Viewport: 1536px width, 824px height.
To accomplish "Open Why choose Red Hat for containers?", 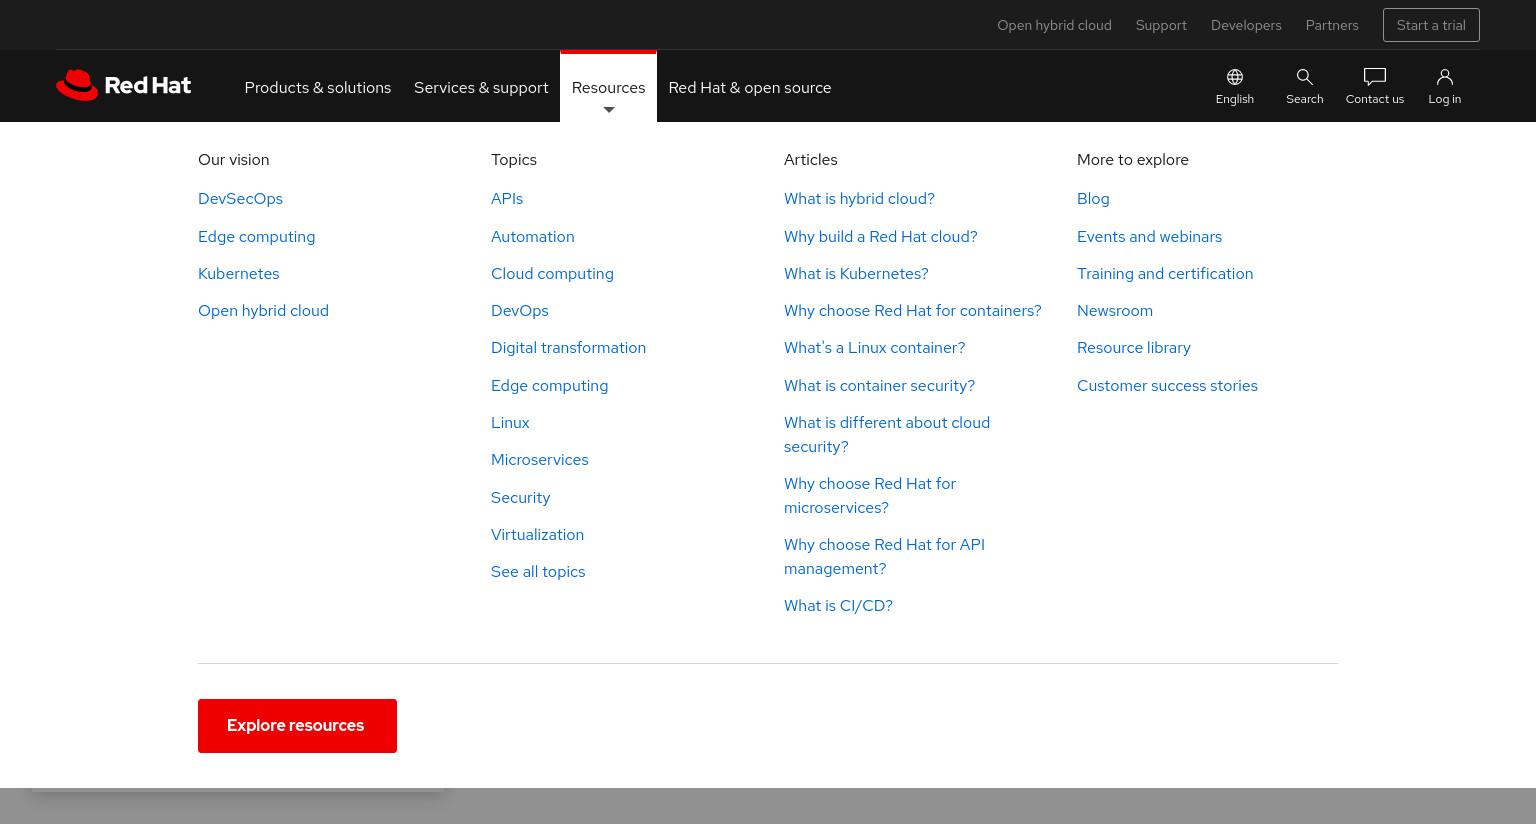I will point(912,311).
